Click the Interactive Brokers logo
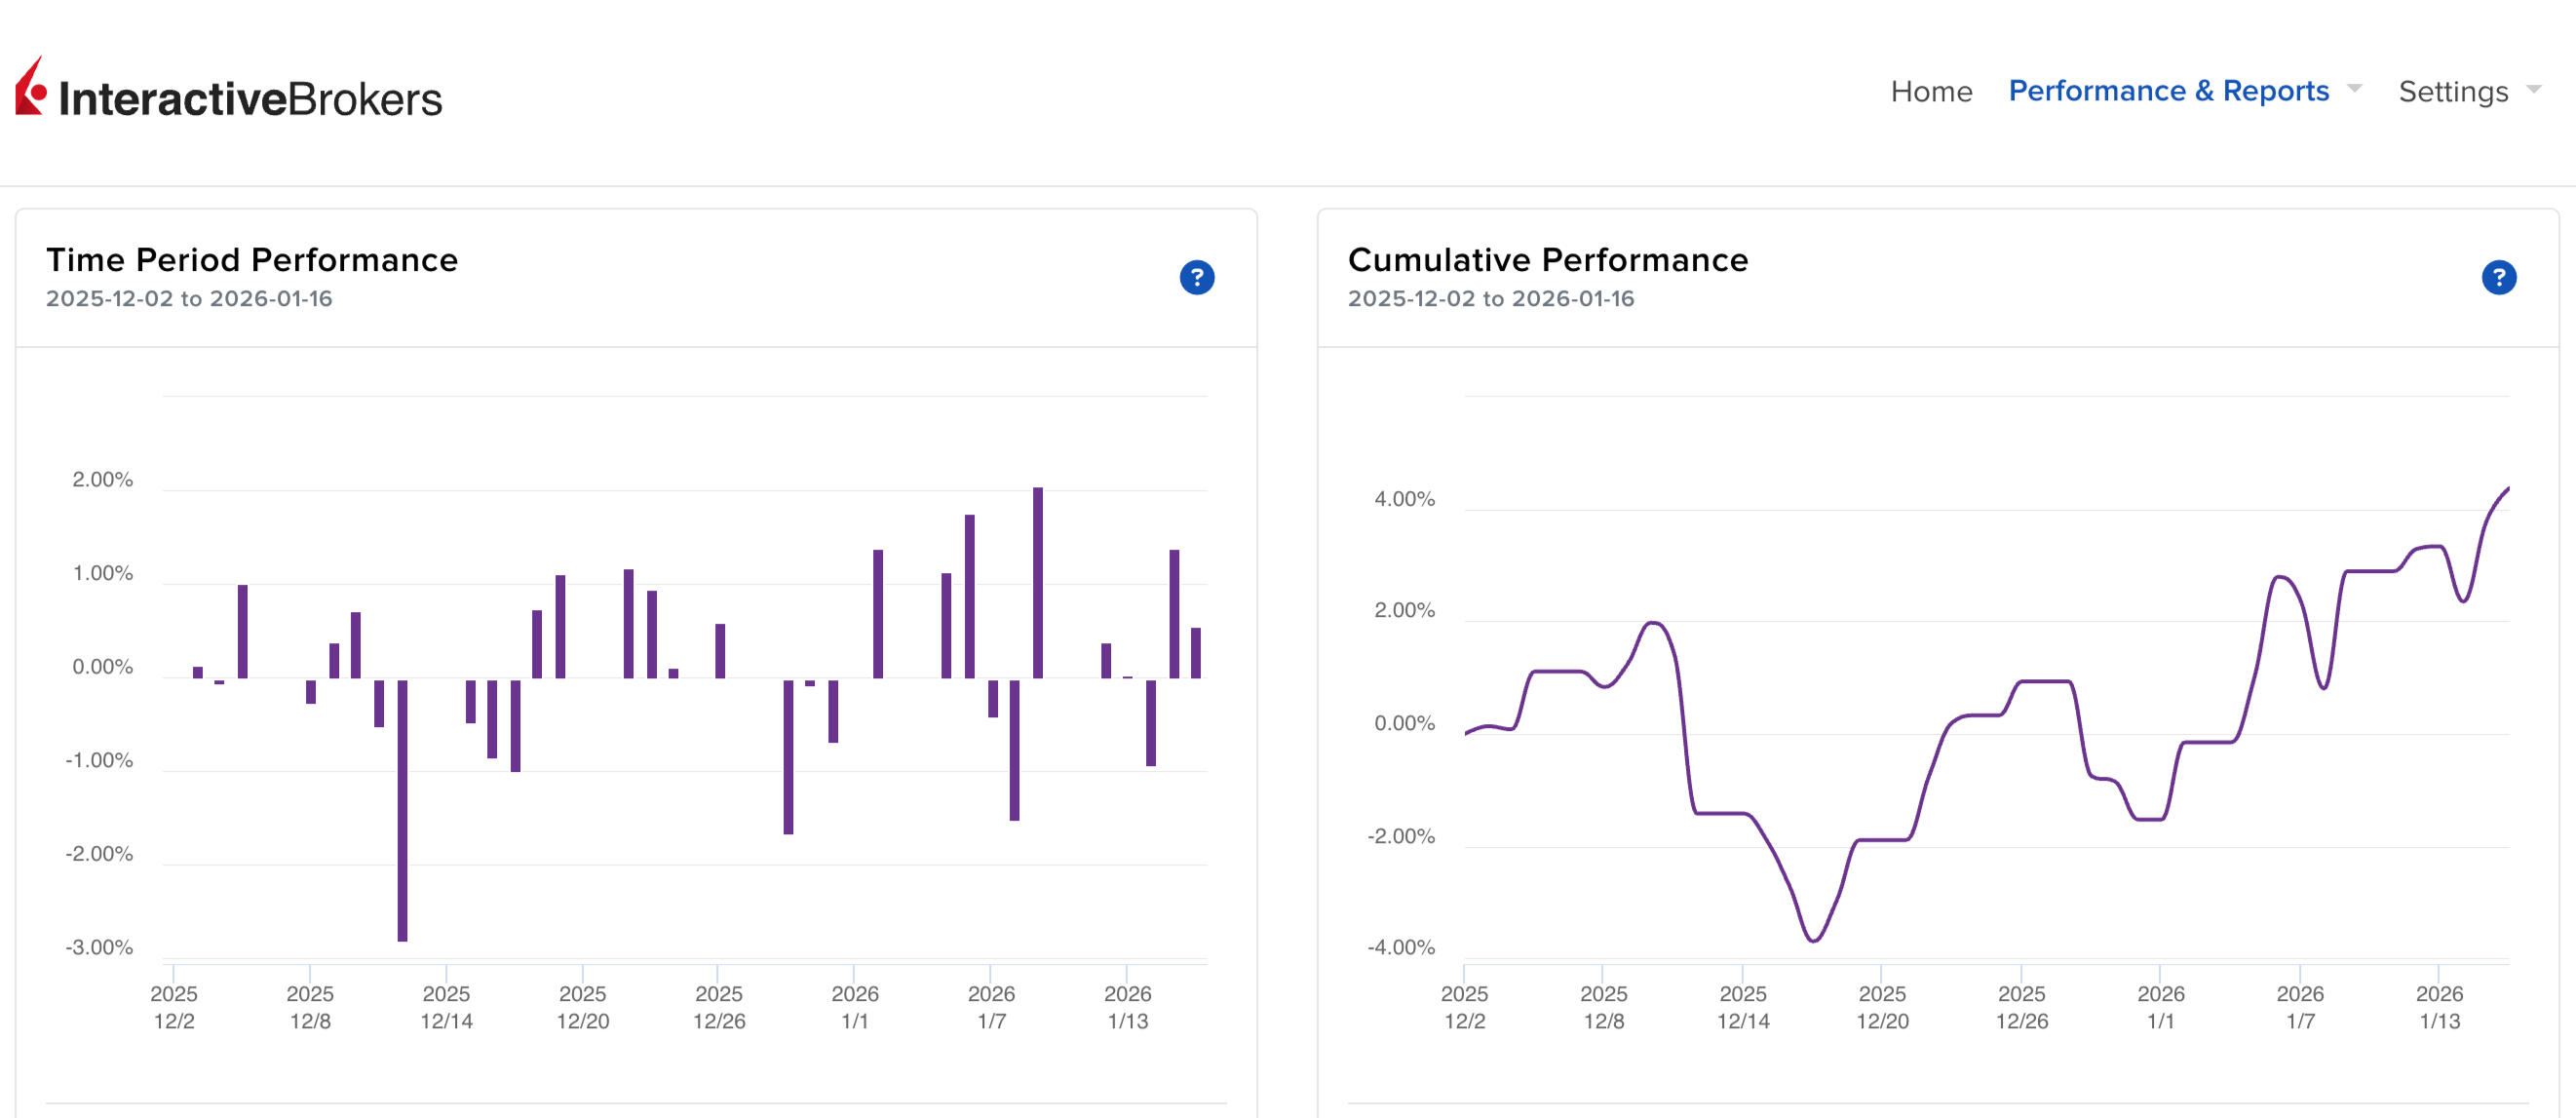Viewport: 2576px width, 1118px height. click(228, 92)
